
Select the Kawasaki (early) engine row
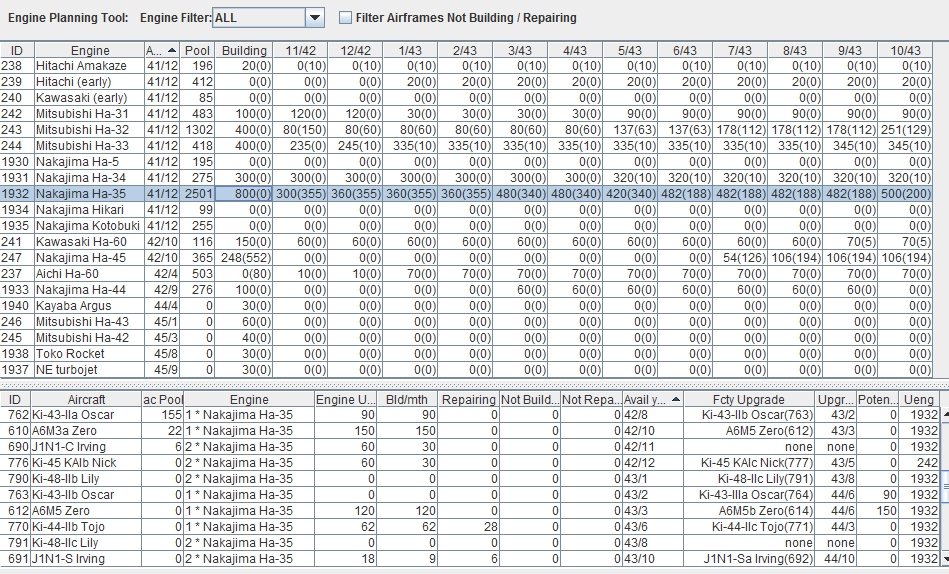click(466, 97)
